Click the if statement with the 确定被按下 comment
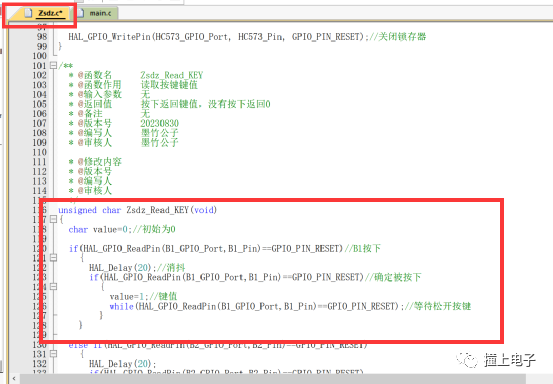Viewport: 553px width, 384px height. click(x=255, y=277)
